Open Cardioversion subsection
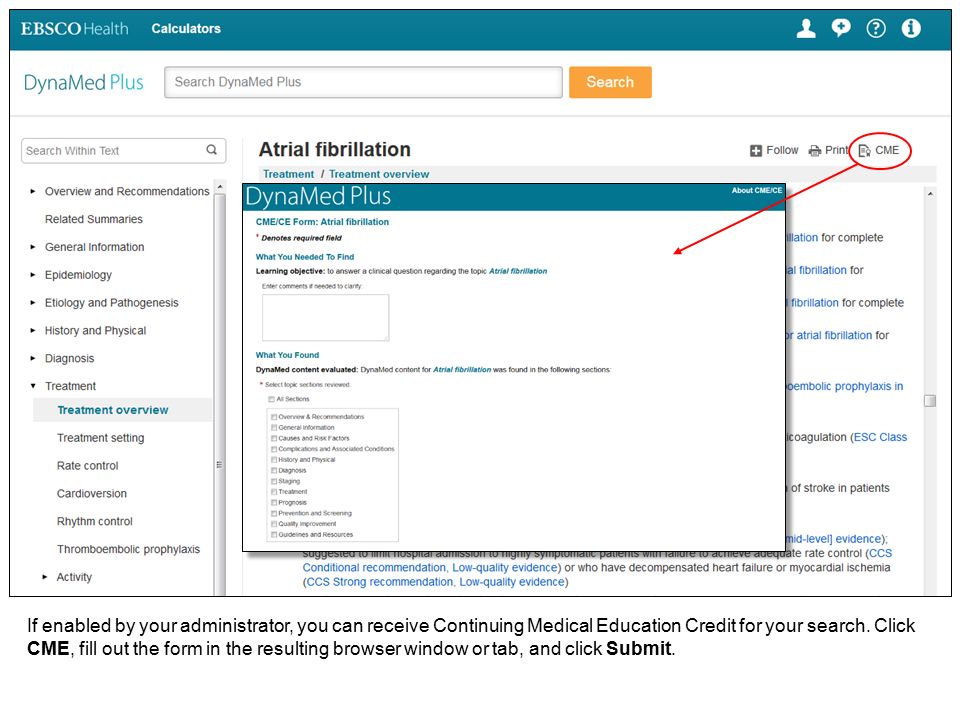 tap(92, 493)
